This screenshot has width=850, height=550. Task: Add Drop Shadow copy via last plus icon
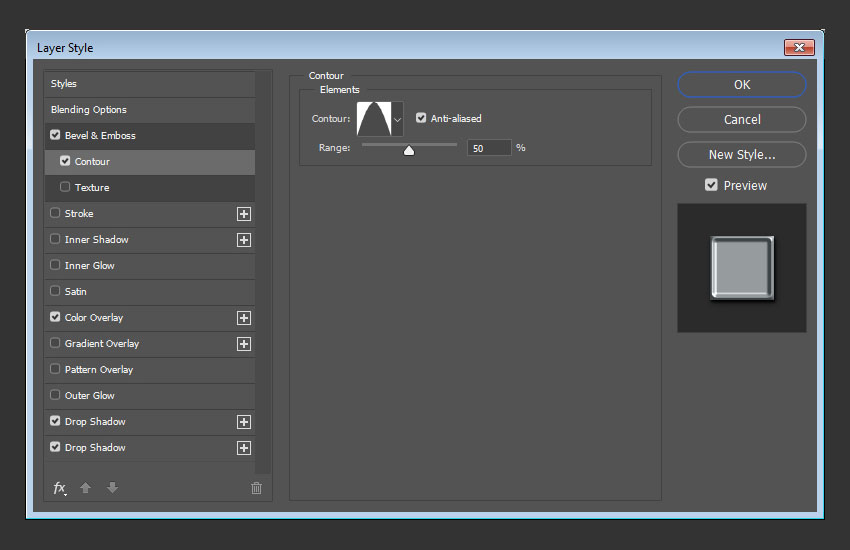click(x=244, y=448)
